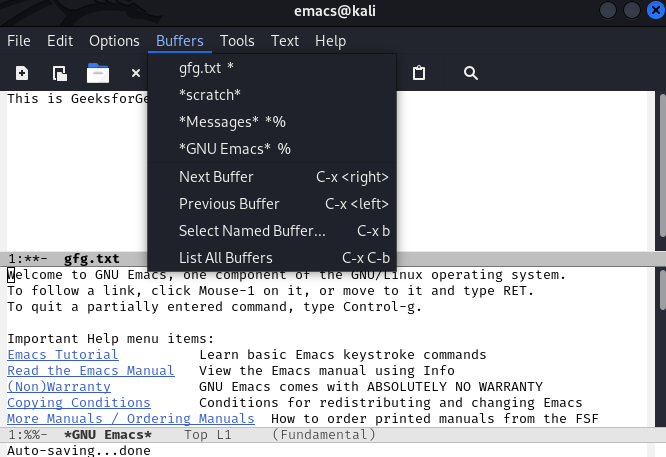Click the Paste clipboard toolbar icon
This screenshot has width=666, height=457.
(x=419, y=73)
